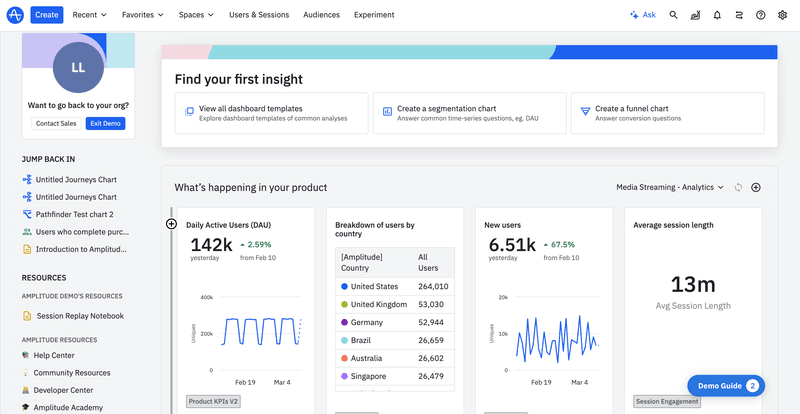Click plus icon beside the refresh icon
This screenshot has width=800, height=414.
pyautogui.click(x=756, y=187)
